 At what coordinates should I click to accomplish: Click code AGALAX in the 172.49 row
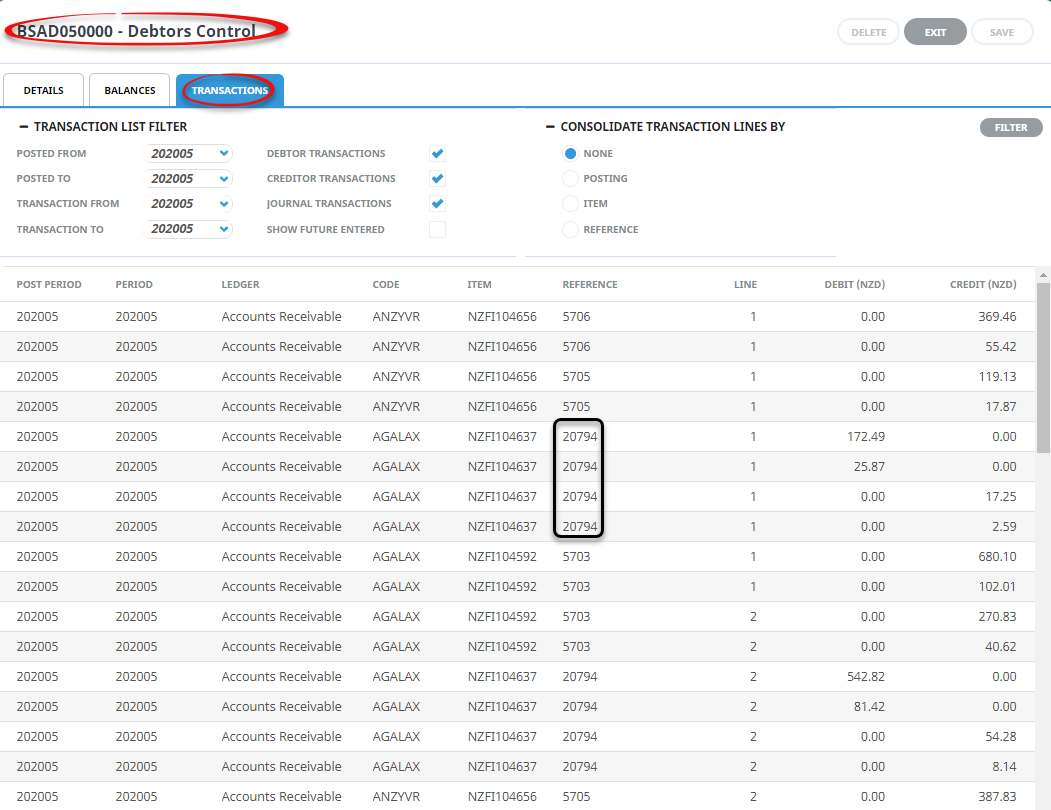click(396, 437)
